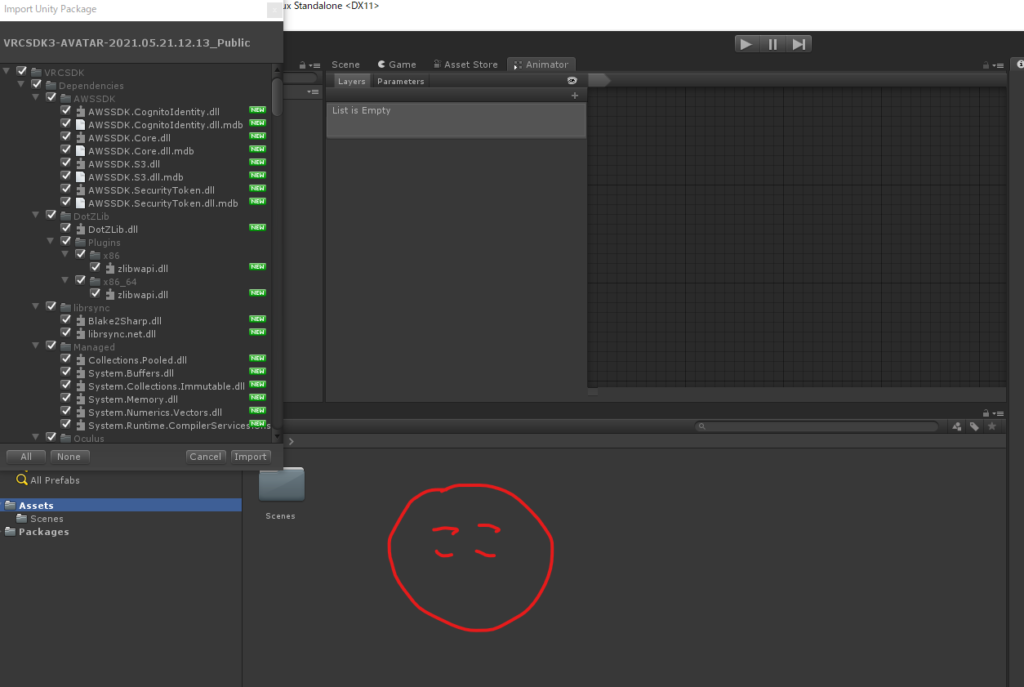Click the Pause button in Unity toolbar
The width and height of the screenshot is (1024, 687).
point(773,44)
